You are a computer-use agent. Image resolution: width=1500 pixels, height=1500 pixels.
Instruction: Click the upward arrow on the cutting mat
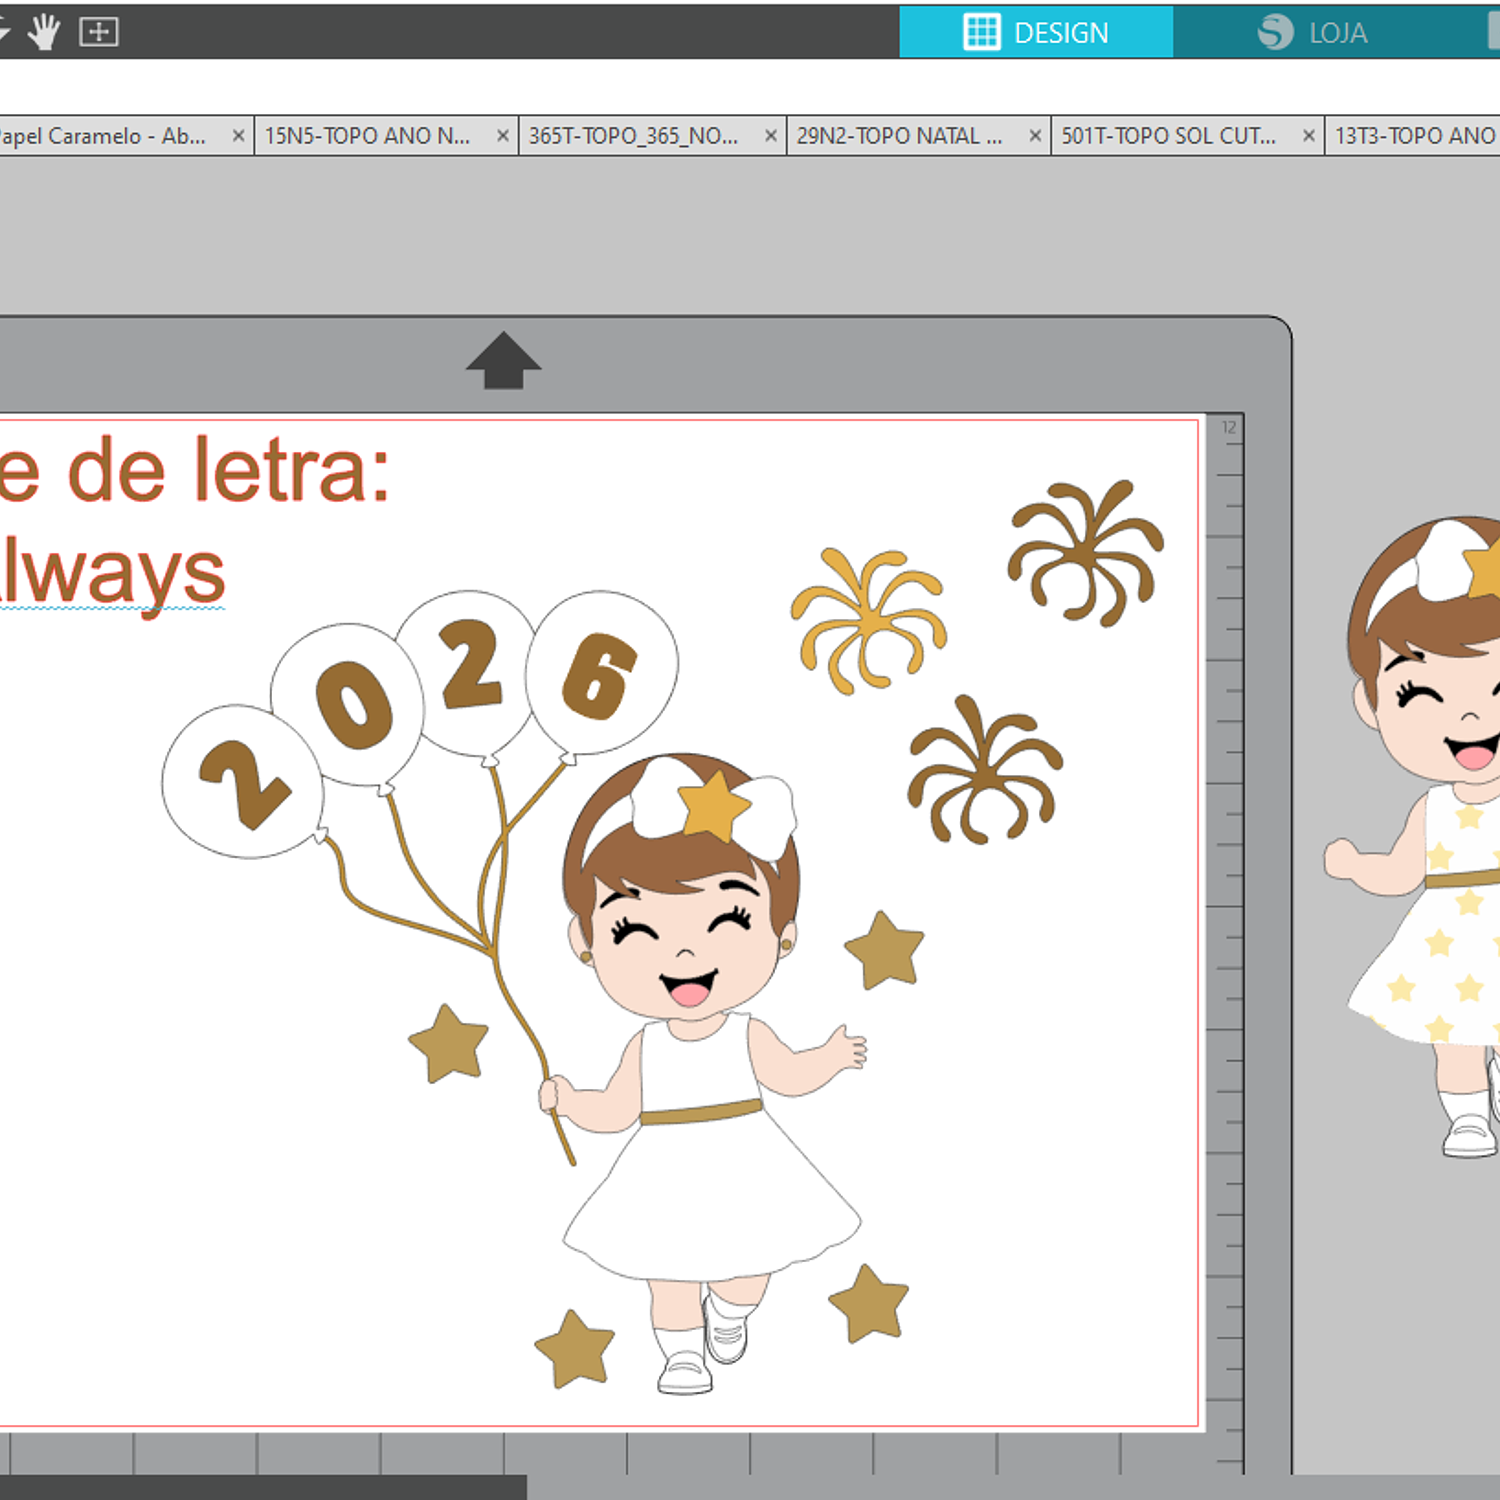(x=503, y=360)
